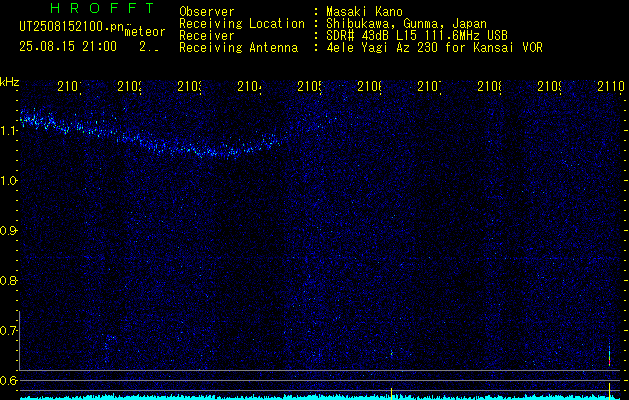
Task: Click the 2107 time axis label
Action: coord(429,86)
